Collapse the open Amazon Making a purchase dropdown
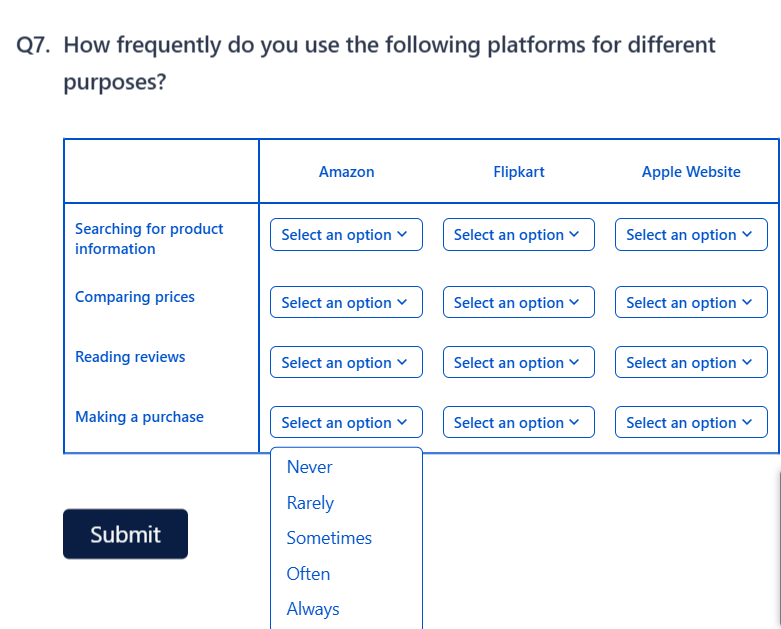Viewport: 781px width, 629px height. (346, 423)
